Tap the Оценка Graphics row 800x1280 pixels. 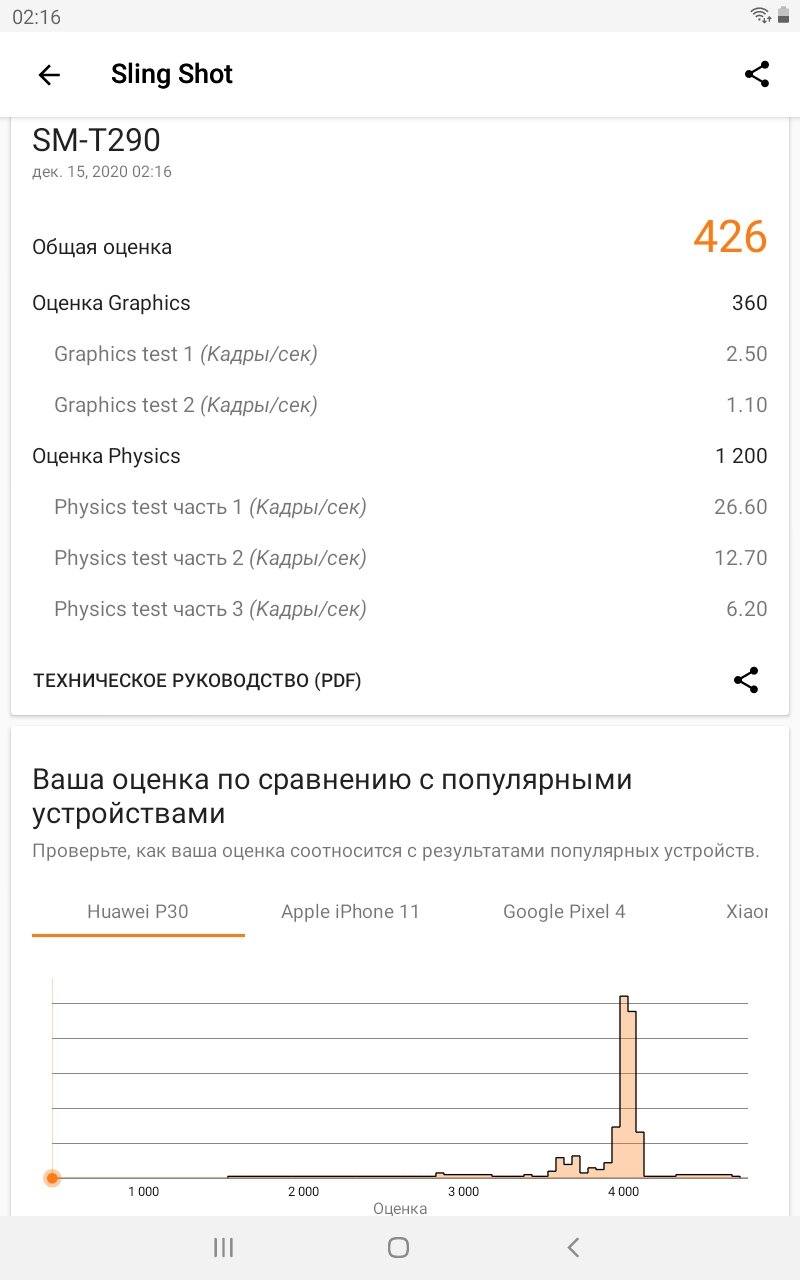tap(400, 303)
